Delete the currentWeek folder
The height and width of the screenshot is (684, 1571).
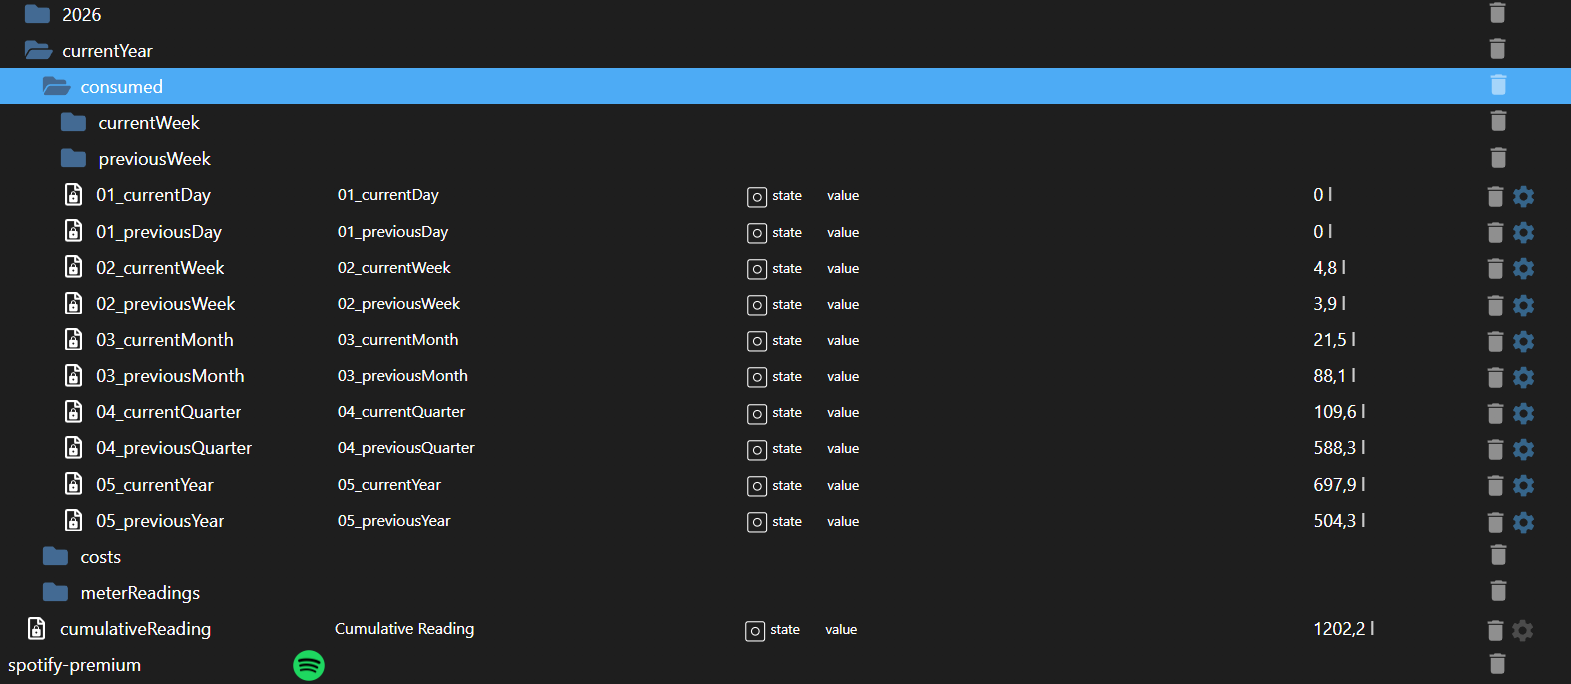pos(1497,121)
